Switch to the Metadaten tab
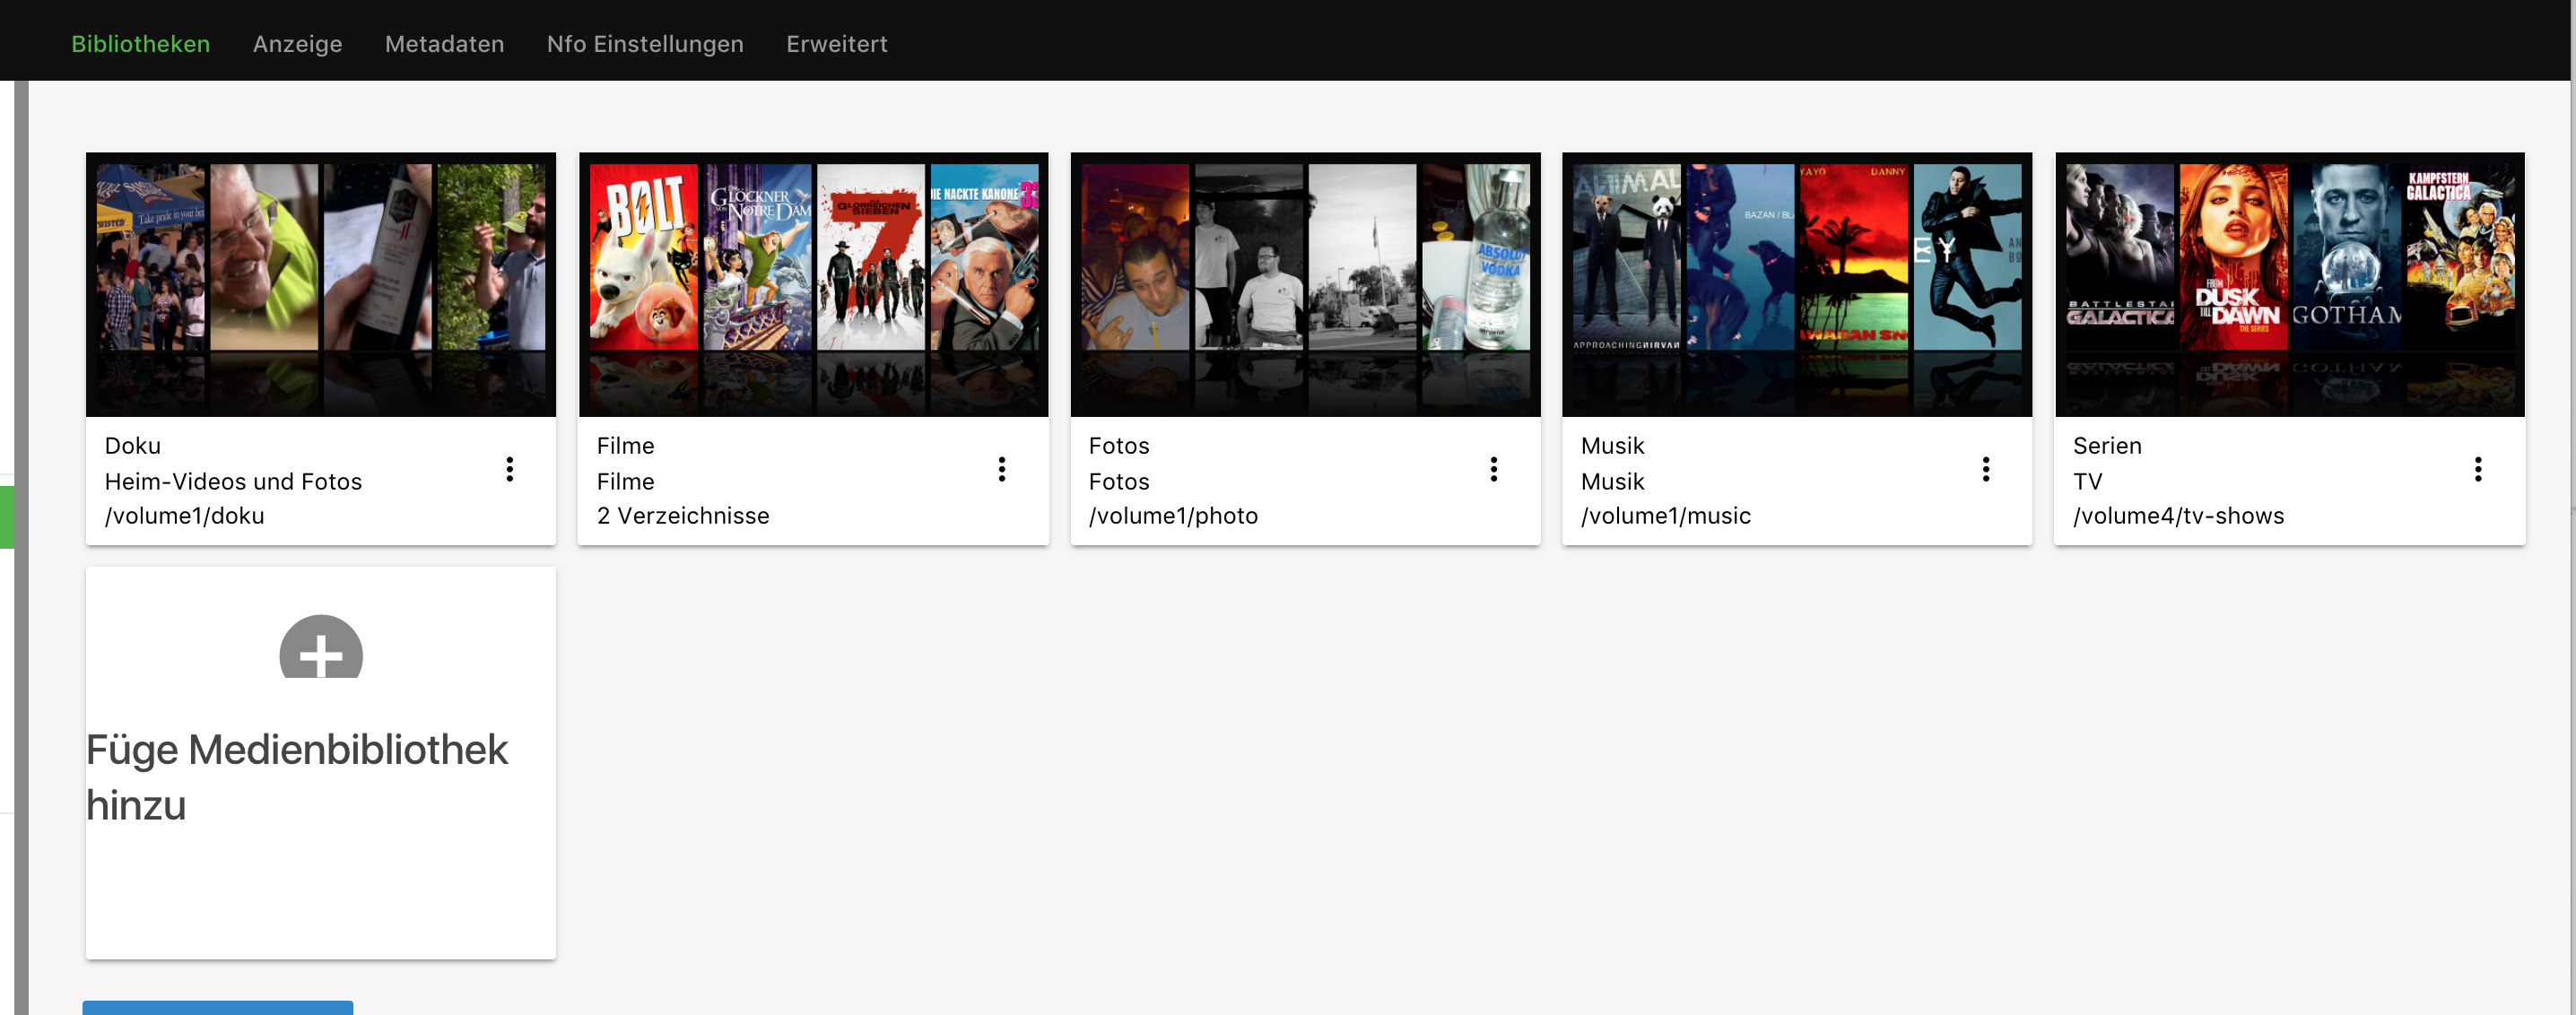Image resolution: width=2576 pixels, height=1015 pixels. tap(444, 44)
